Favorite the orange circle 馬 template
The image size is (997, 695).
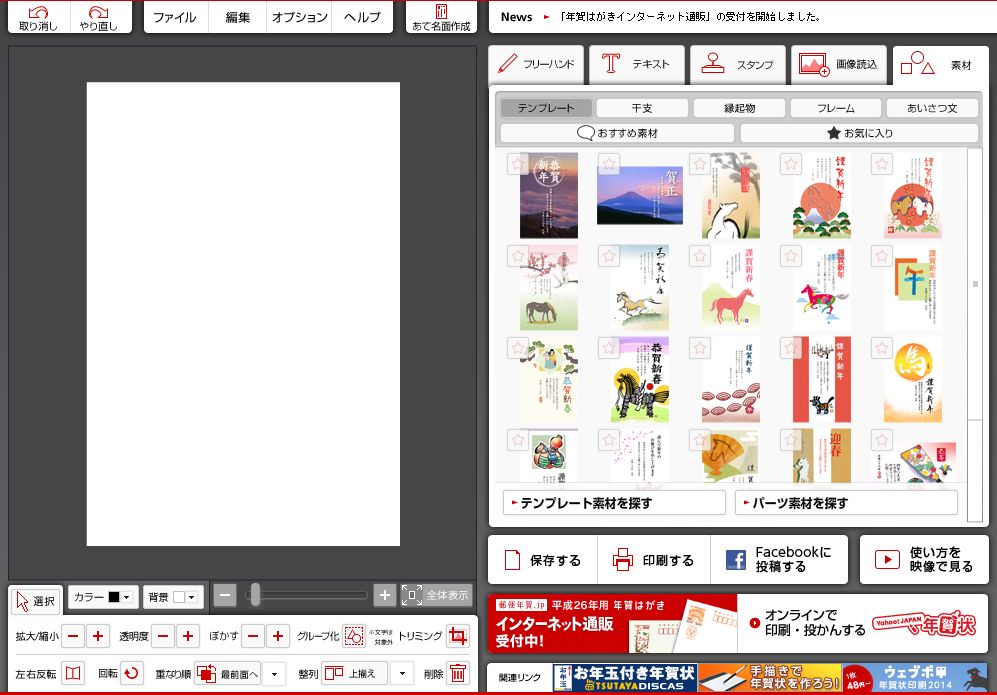coord(881,348)
